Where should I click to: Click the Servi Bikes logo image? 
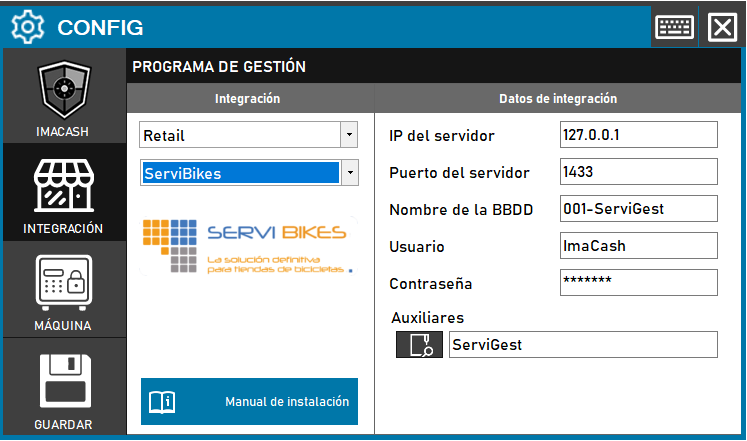248,245
